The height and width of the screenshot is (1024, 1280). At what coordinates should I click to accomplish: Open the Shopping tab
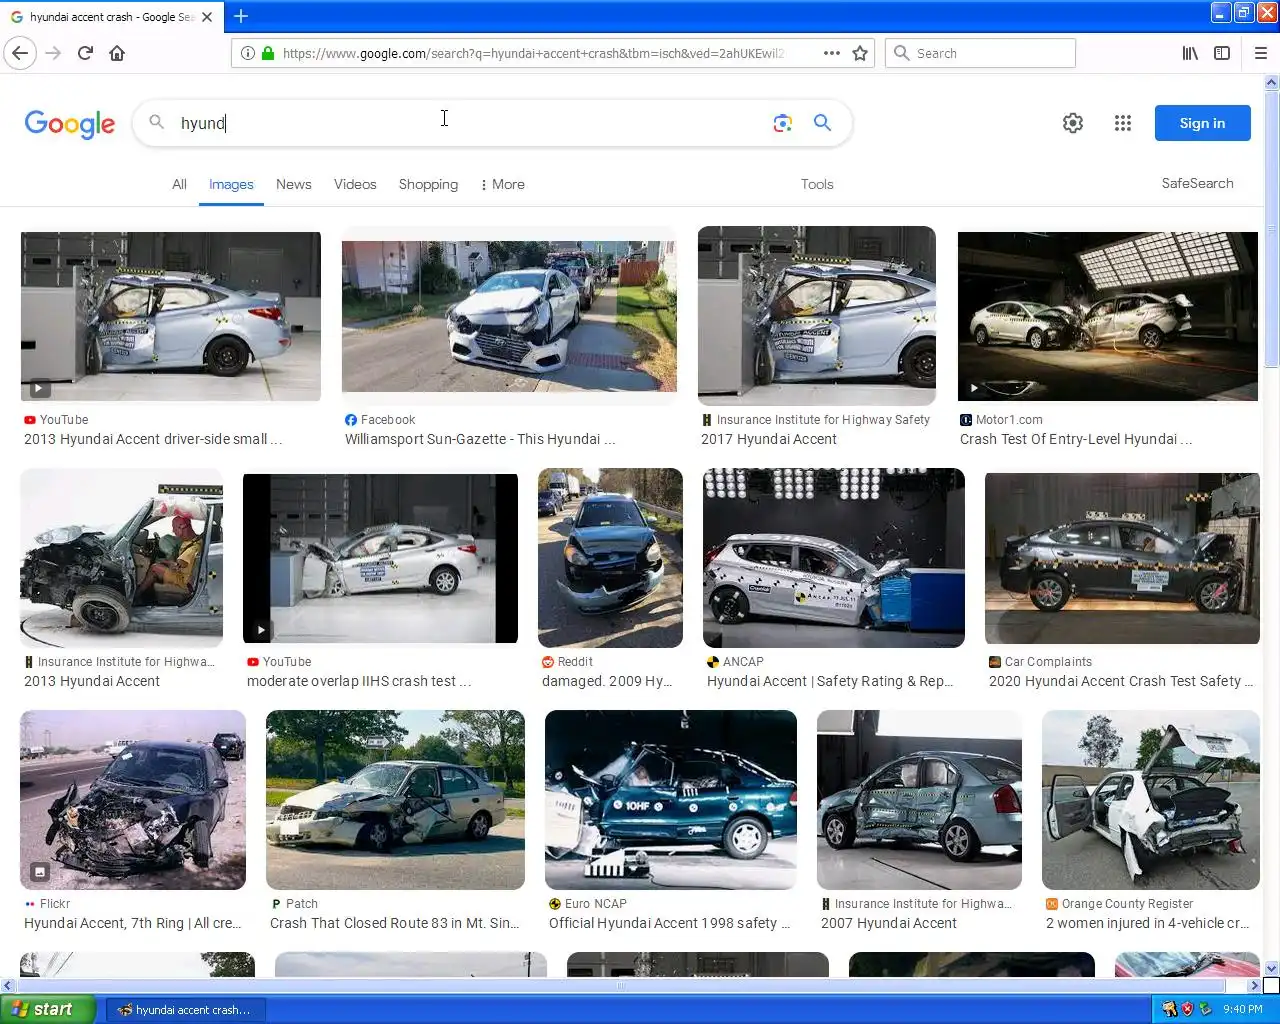(428, 184)
